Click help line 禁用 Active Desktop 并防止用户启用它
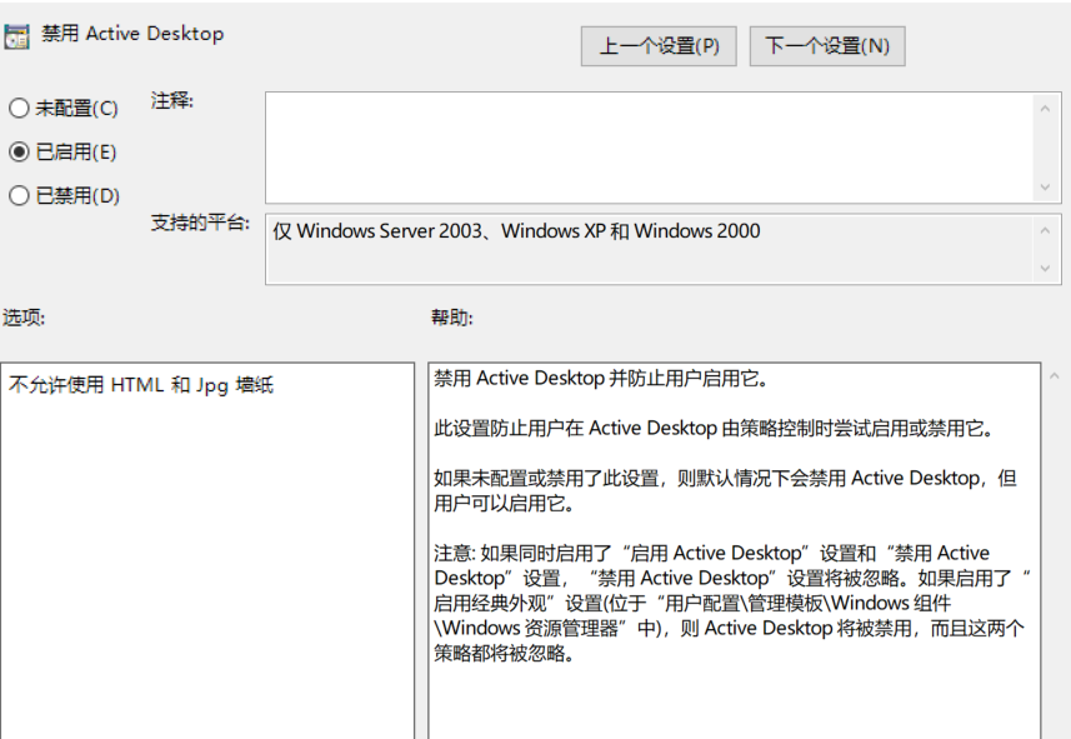Viewport: 1071px width, 739px height. pyautogui.click(x=602, y=378)
